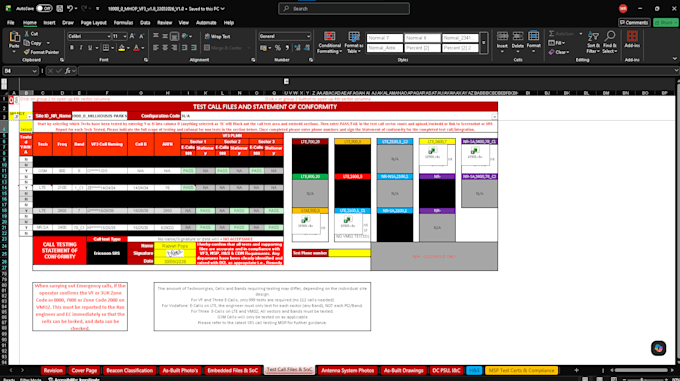Toggle right text alignment
Screen dimensions: 680x381
click(x=174, y=48)
